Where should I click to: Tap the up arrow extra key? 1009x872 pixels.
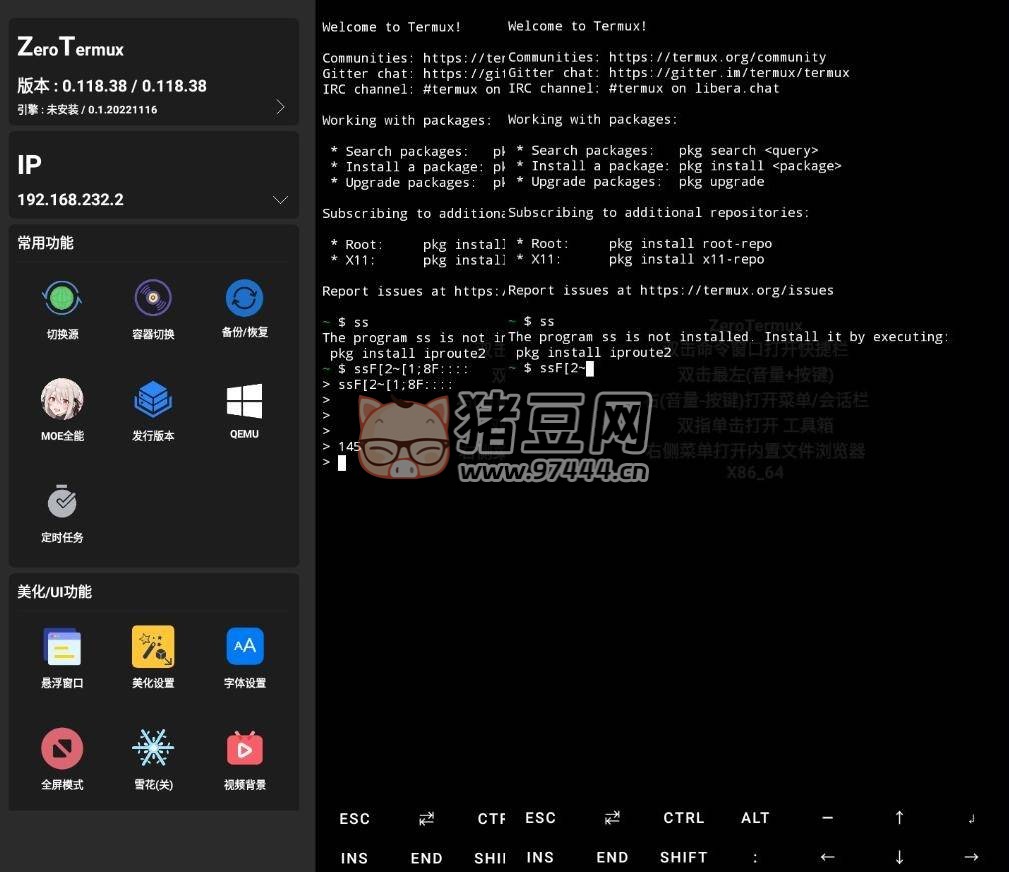click(899, 818)
